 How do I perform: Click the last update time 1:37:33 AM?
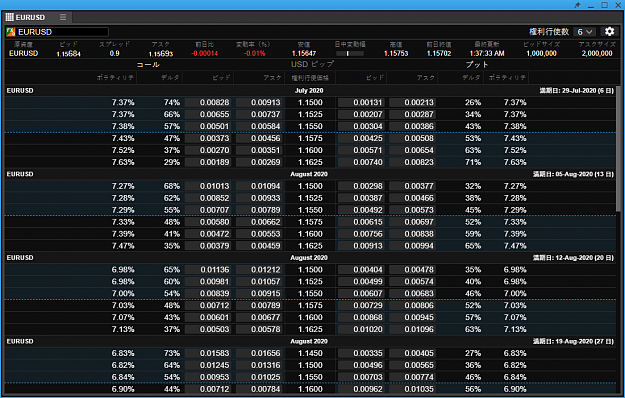tap(487, 53)
